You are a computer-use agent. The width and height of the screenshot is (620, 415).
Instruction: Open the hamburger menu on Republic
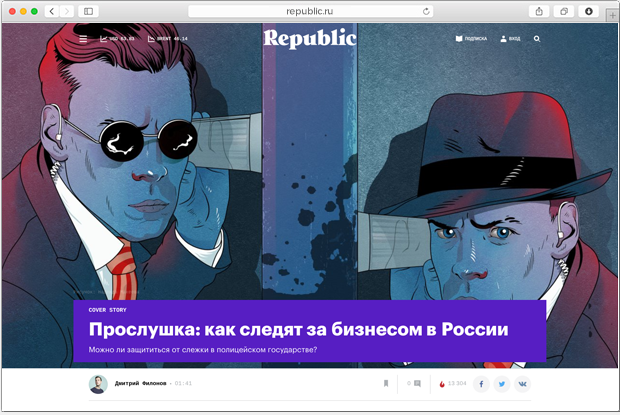[x=83, y=39]
